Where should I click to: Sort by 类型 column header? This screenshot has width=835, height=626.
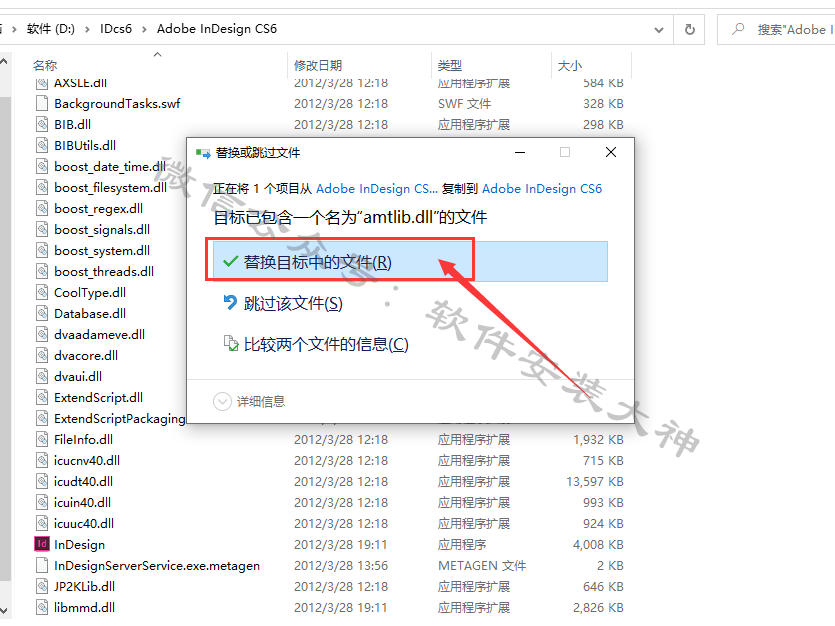[449, 65]
